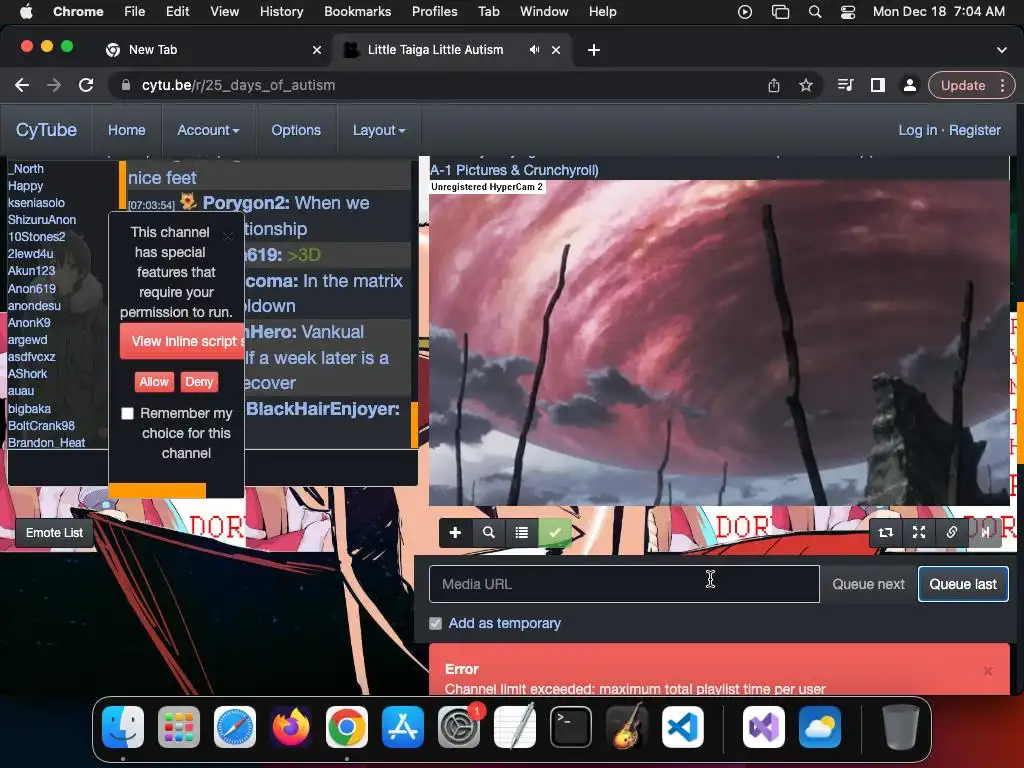Image resolution: width=1024 pixels, height=768 pixels.
Task: Deny the channel scripts
Action: 199,382
